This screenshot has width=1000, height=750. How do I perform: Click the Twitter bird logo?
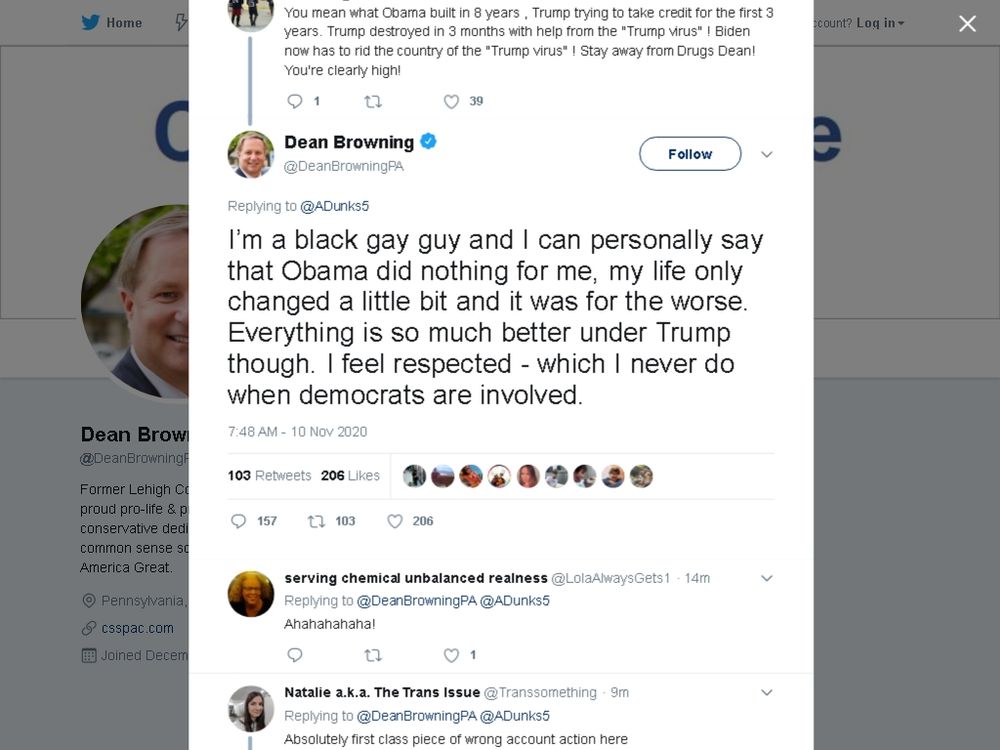(x=90, y=22)
